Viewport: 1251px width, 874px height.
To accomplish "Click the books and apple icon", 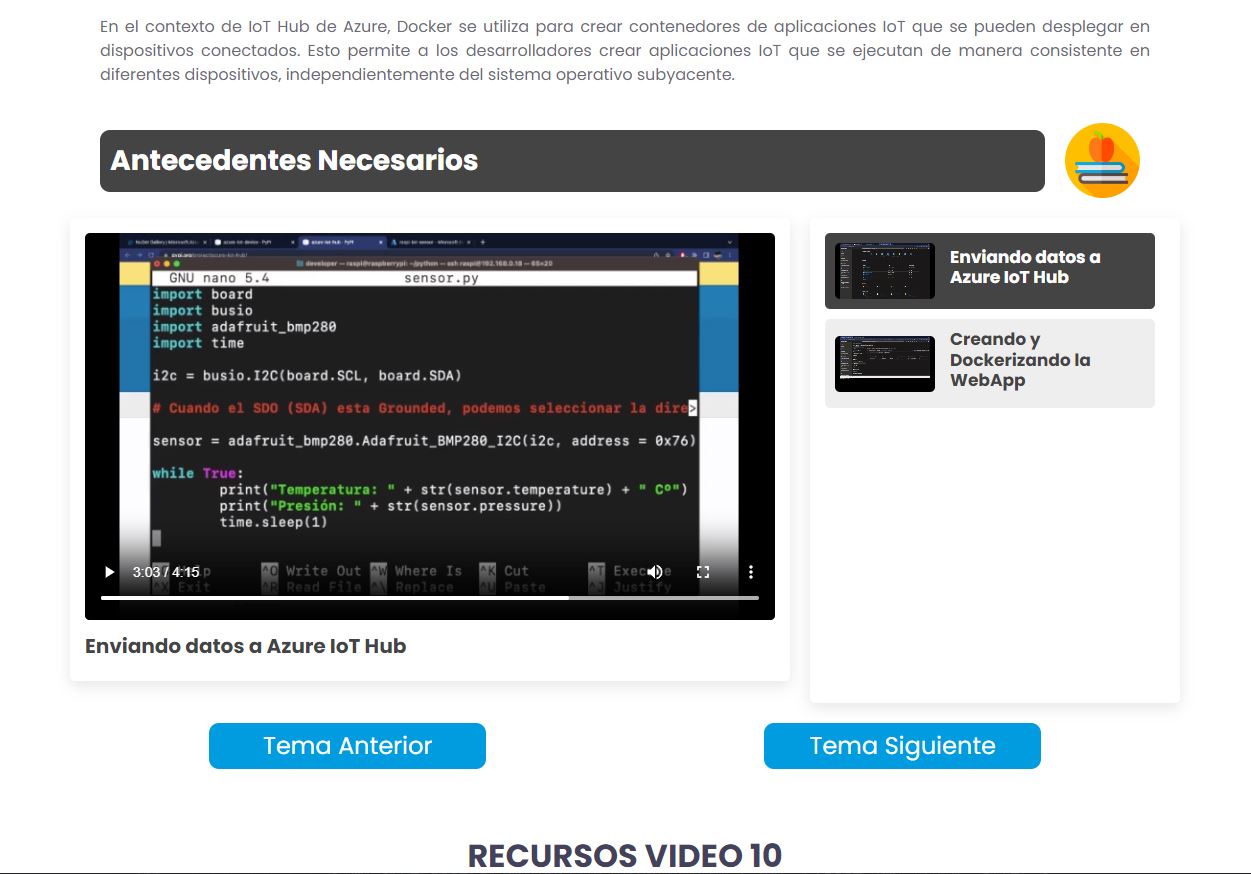I will [x=1102, y=161].
